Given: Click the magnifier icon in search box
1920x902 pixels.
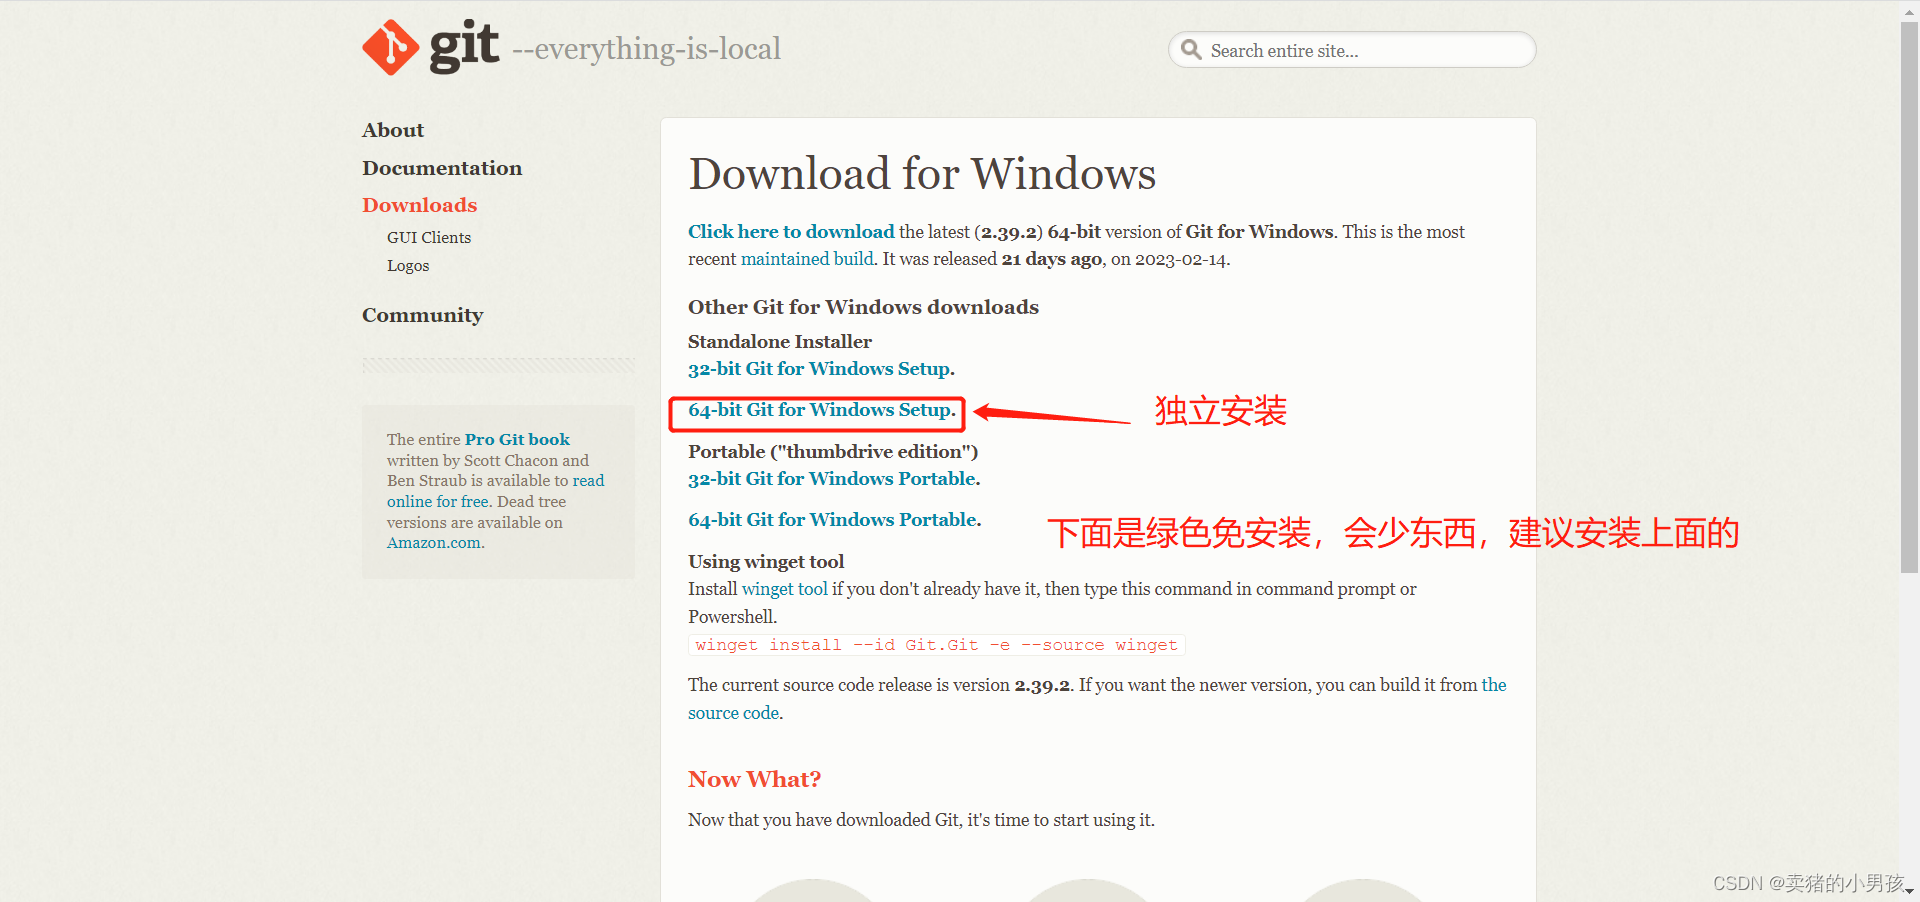Looking at the screenshot, I should [1191, 49].
